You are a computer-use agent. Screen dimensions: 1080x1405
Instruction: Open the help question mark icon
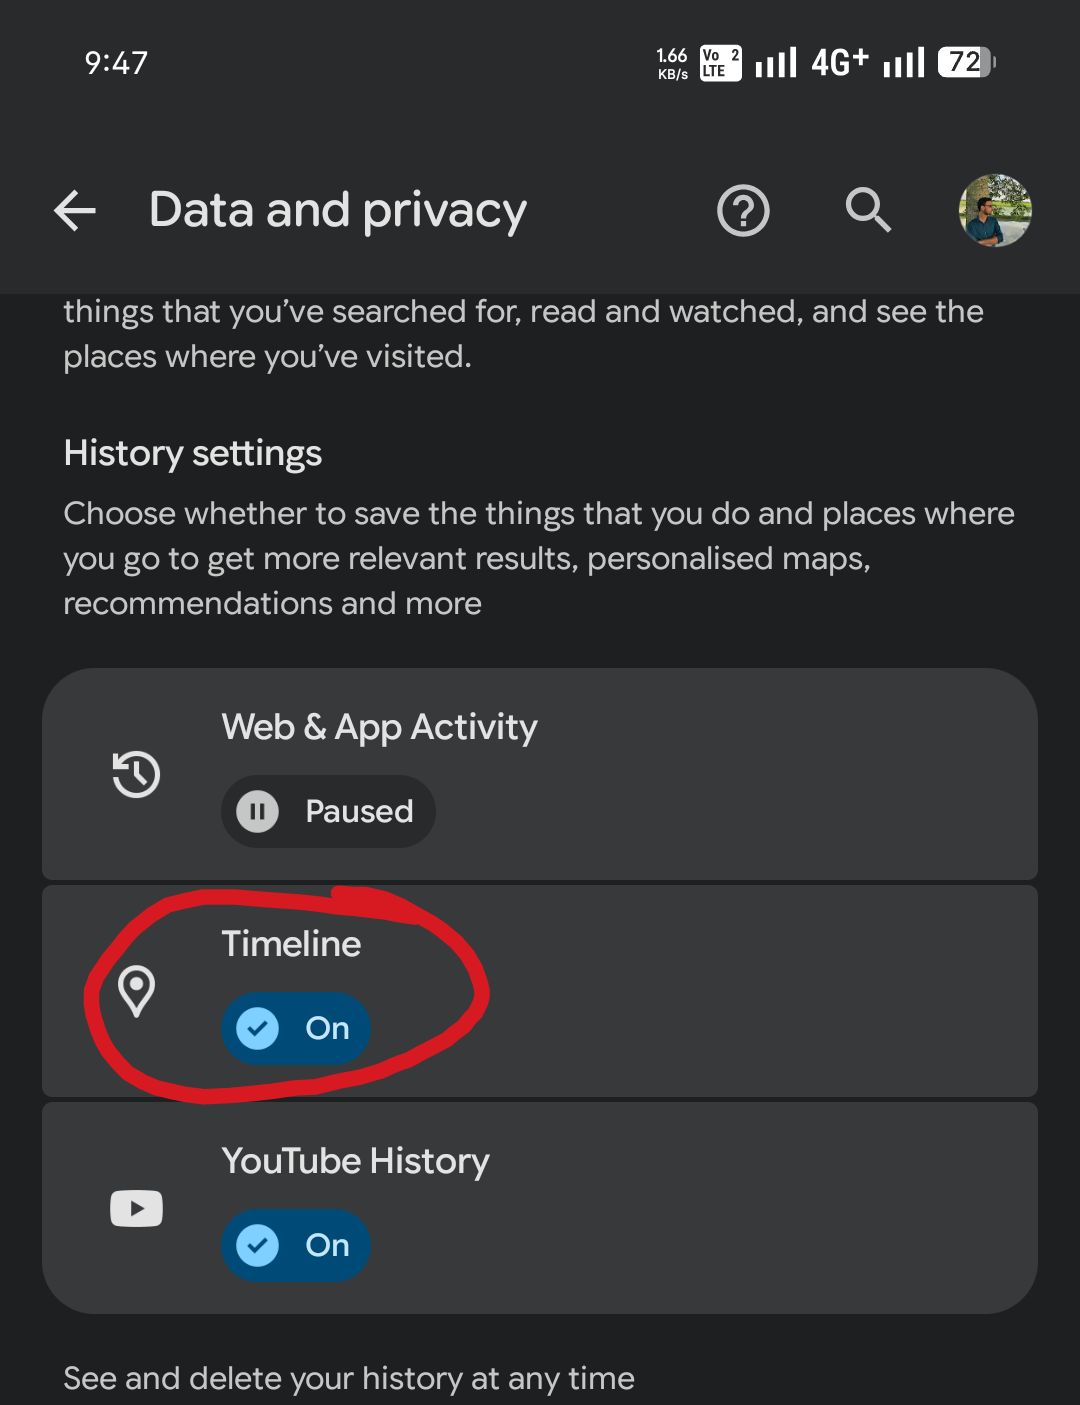pyautogui.click(x=743, y=211)
